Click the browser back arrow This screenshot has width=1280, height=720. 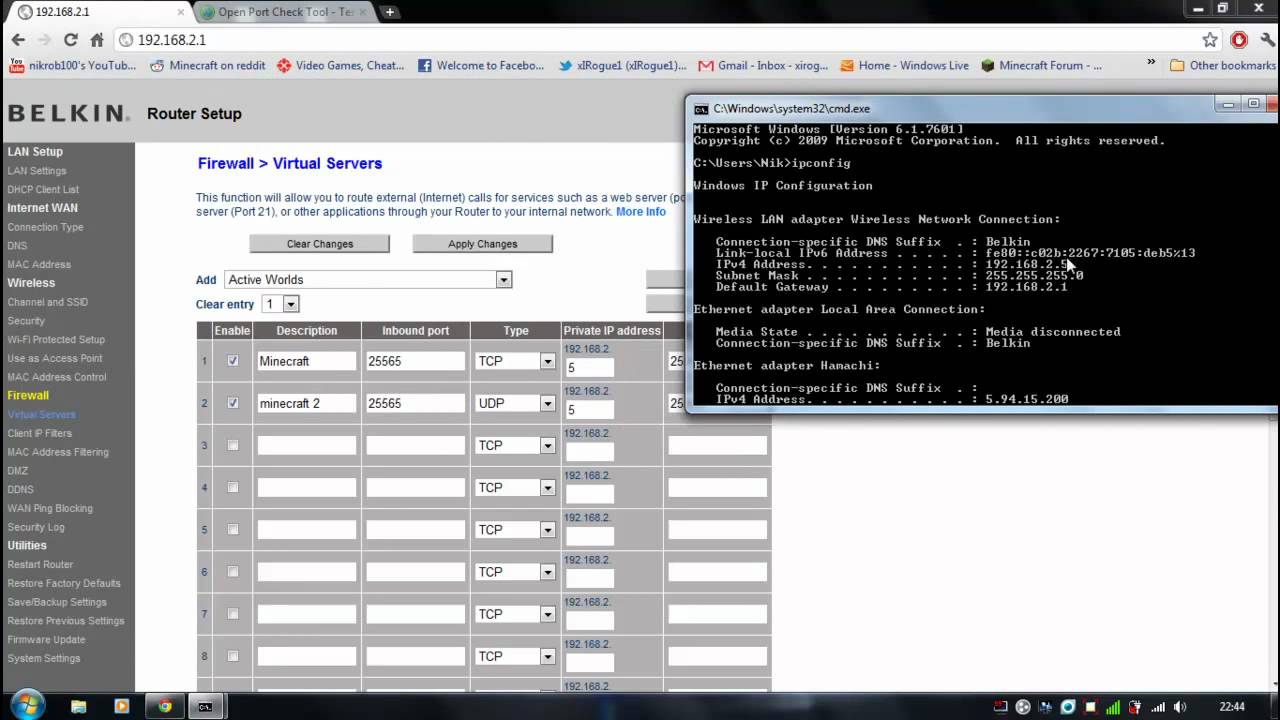18,40
